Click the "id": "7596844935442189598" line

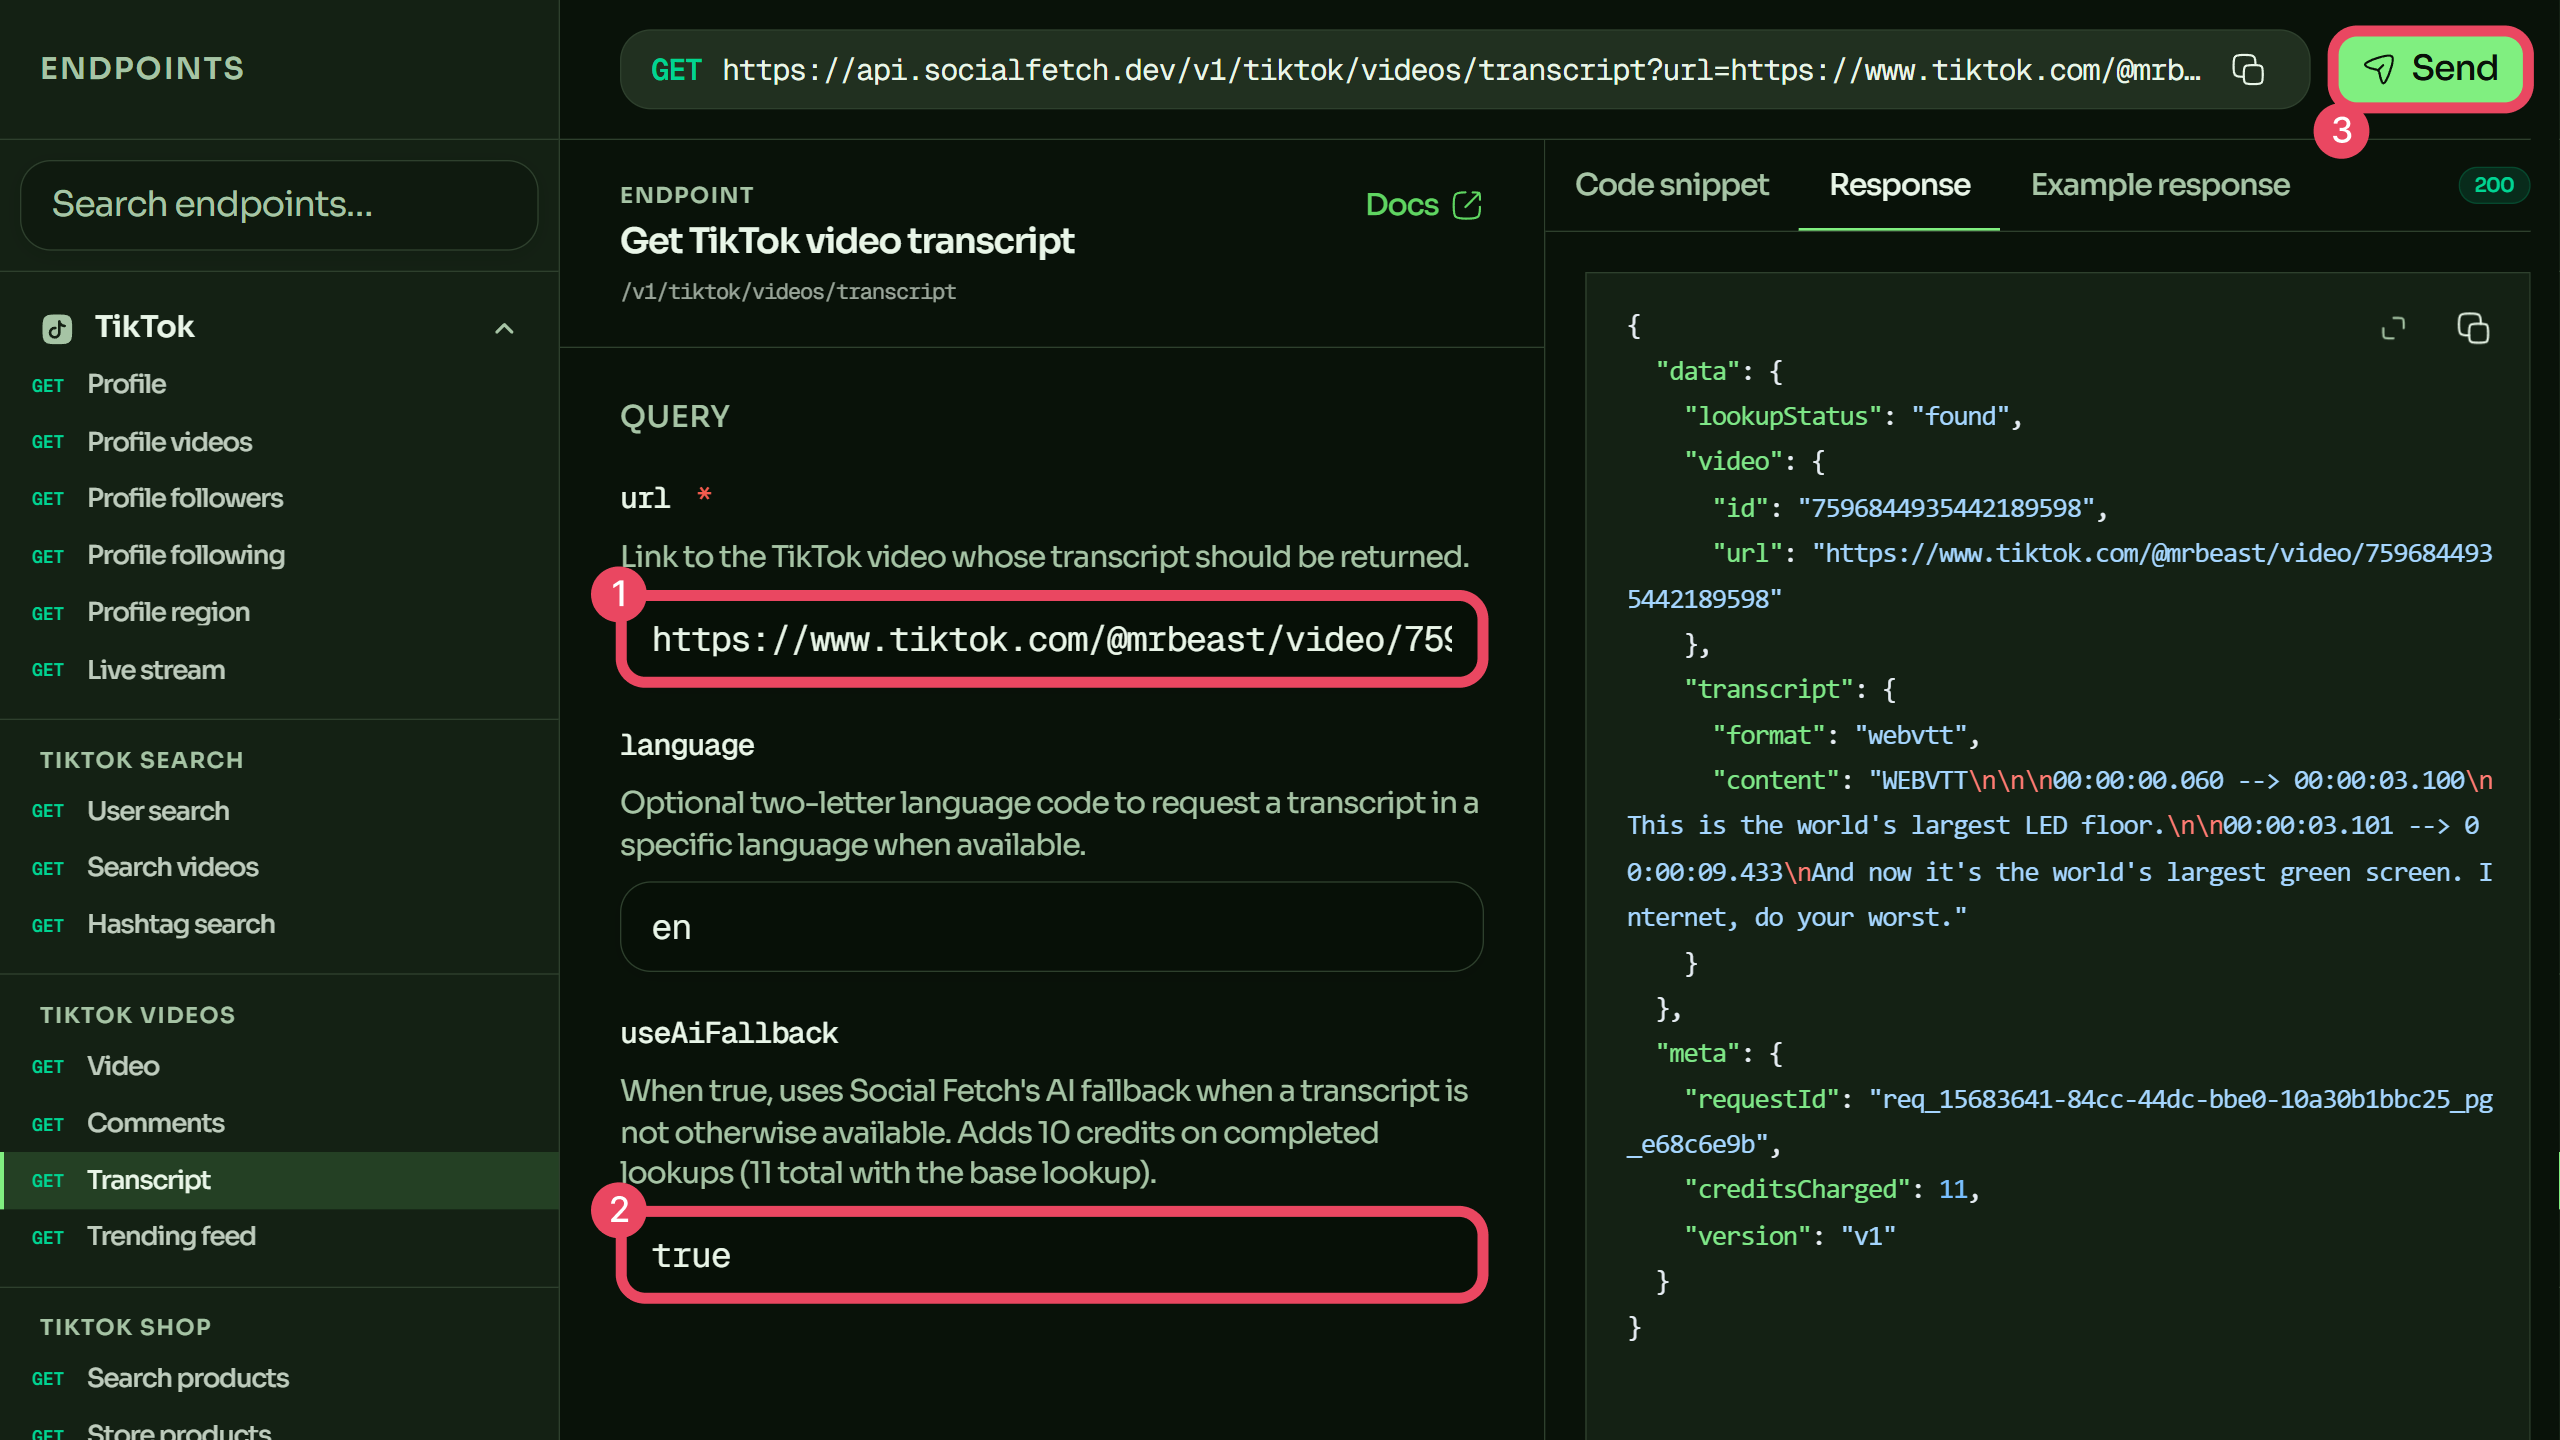(x=1910, y=508)
